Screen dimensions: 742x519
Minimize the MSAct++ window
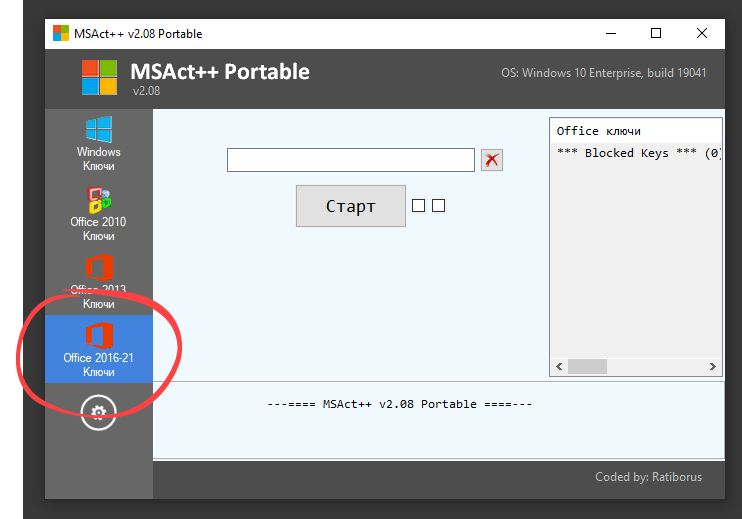[609, 34]
